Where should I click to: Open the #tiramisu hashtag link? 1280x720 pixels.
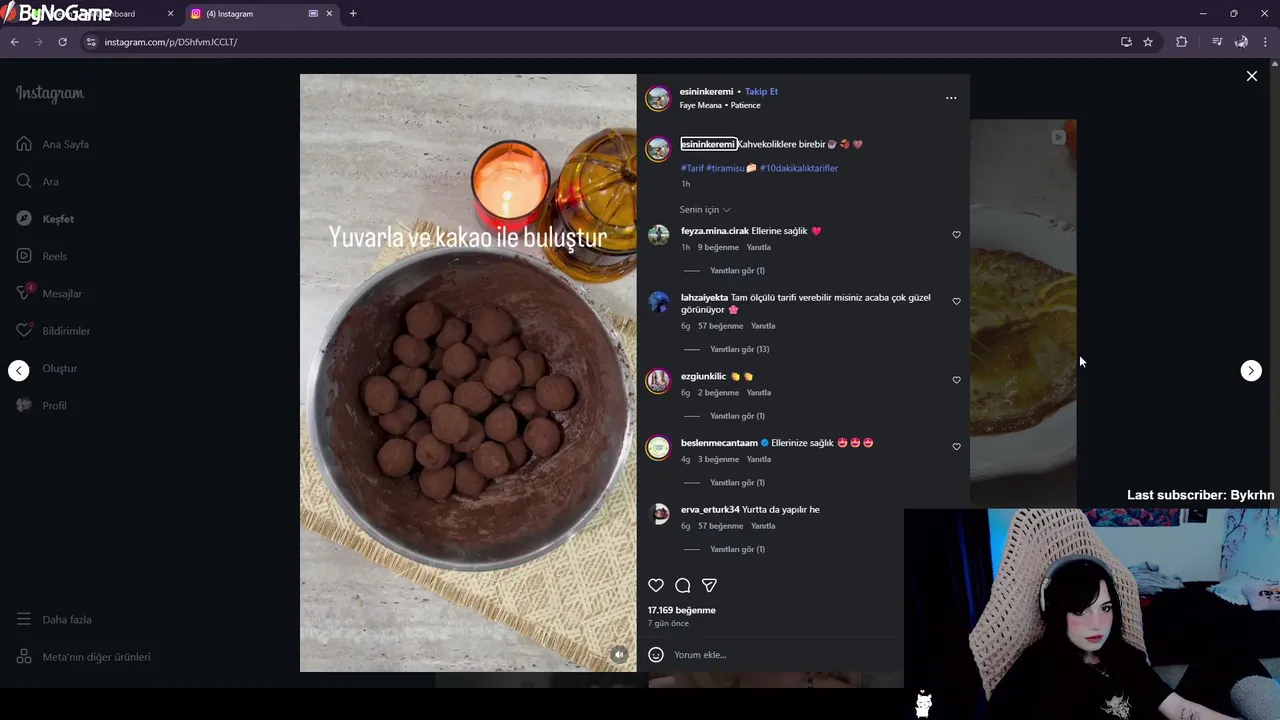(x=725, y=168)
